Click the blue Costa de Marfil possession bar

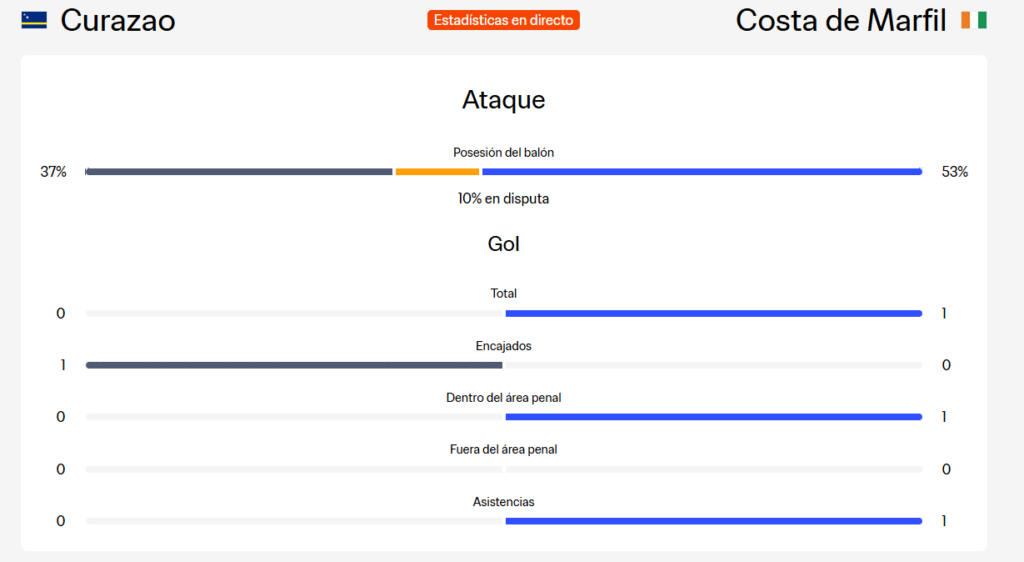pyautogui.click(x=702, y=172)
